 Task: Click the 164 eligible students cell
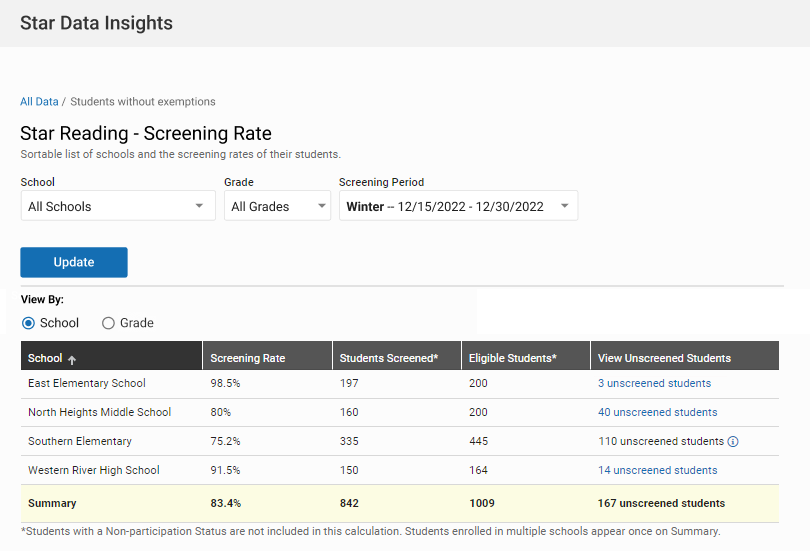478,470
